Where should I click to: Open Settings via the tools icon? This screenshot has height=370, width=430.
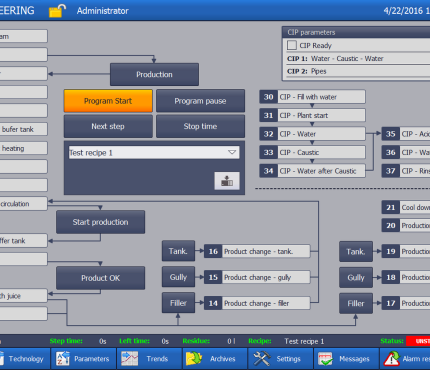click(x=262, y=359)
